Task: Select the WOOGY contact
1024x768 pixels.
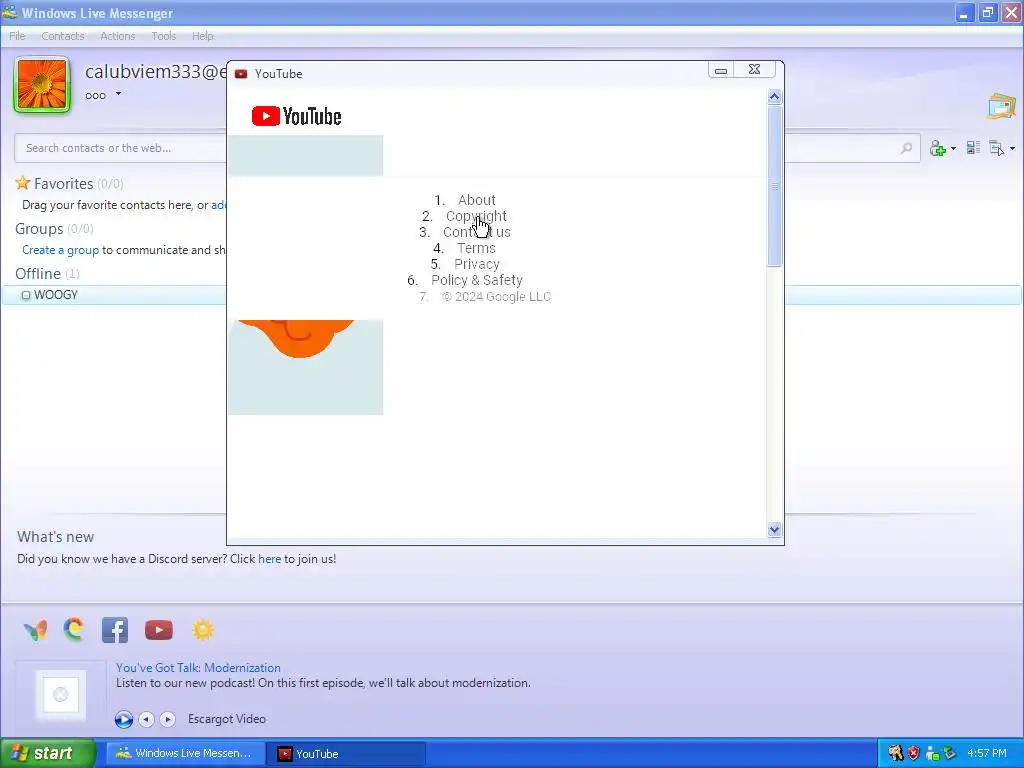Action: [x=512, y=295]
